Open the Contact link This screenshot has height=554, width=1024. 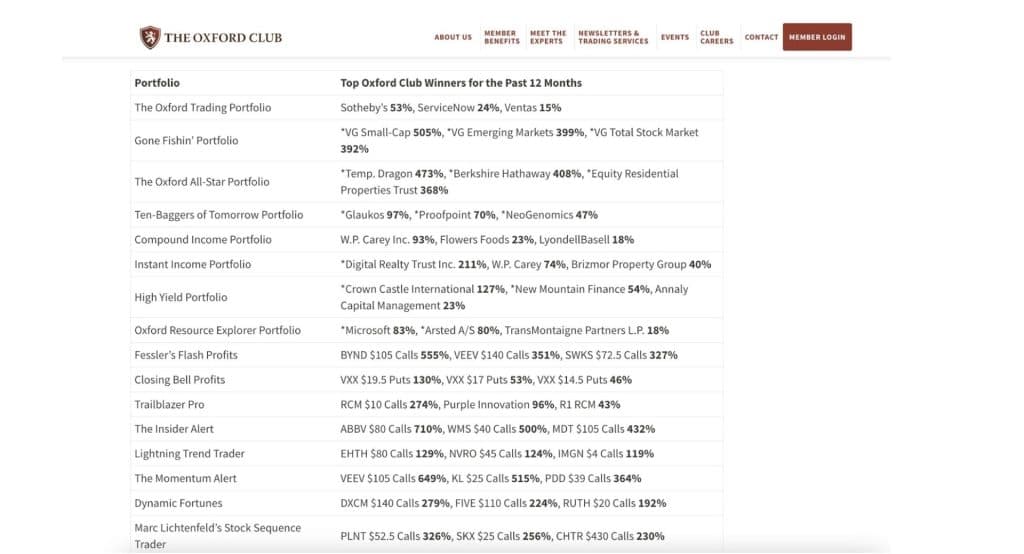coord(761,37)
